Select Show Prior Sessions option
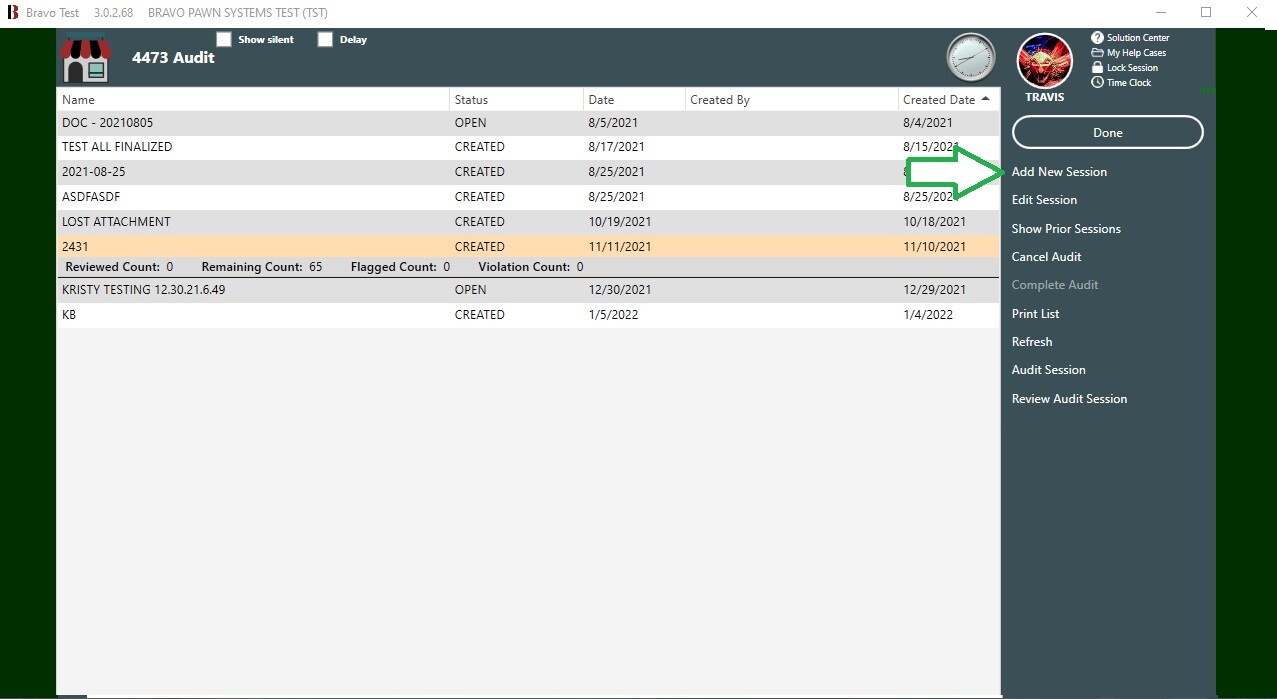 tap(1066, 229)
